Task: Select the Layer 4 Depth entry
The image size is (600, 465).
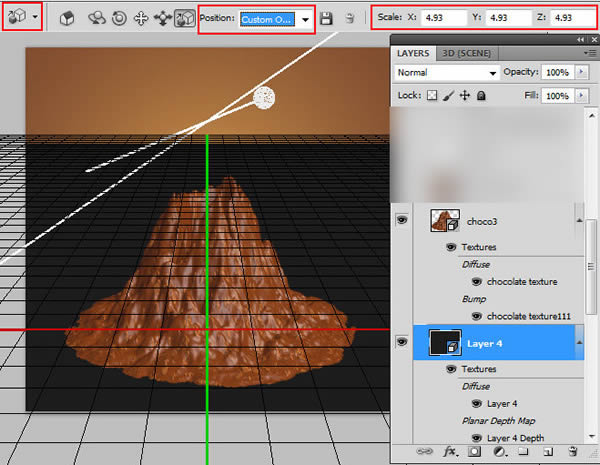Action: pyautogui.click(x=515, y=438)
